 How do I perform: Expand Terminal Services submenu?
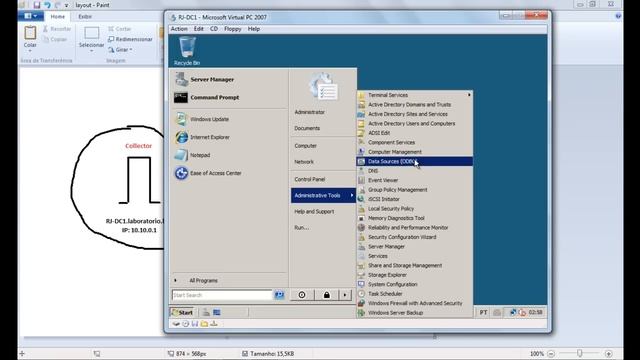click(415, 95)
